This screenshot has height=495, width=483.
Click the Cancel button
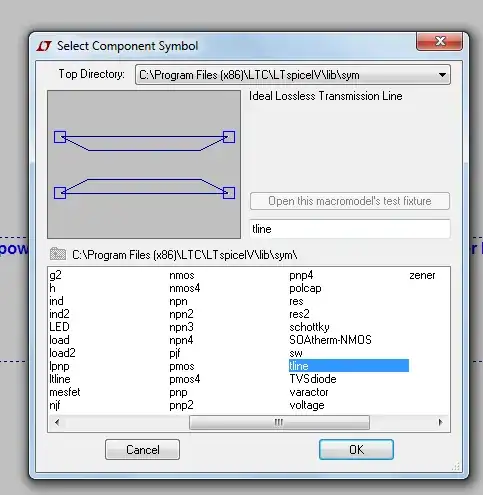pos(142,450)
